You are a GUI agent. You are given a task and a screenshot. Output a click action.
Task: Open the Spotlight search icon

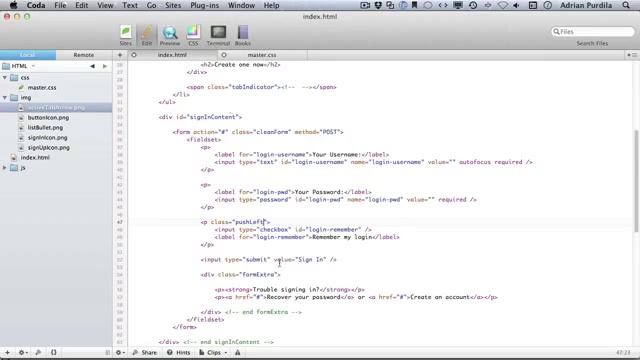(626, 5)
